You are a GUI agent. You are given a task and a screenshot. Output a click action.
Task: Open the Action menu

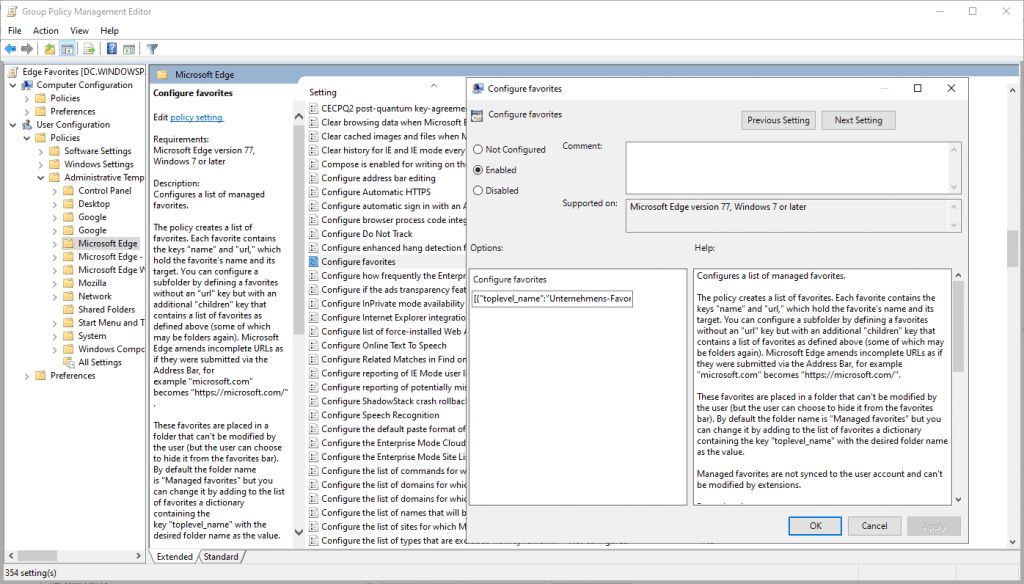pos(45,30)
